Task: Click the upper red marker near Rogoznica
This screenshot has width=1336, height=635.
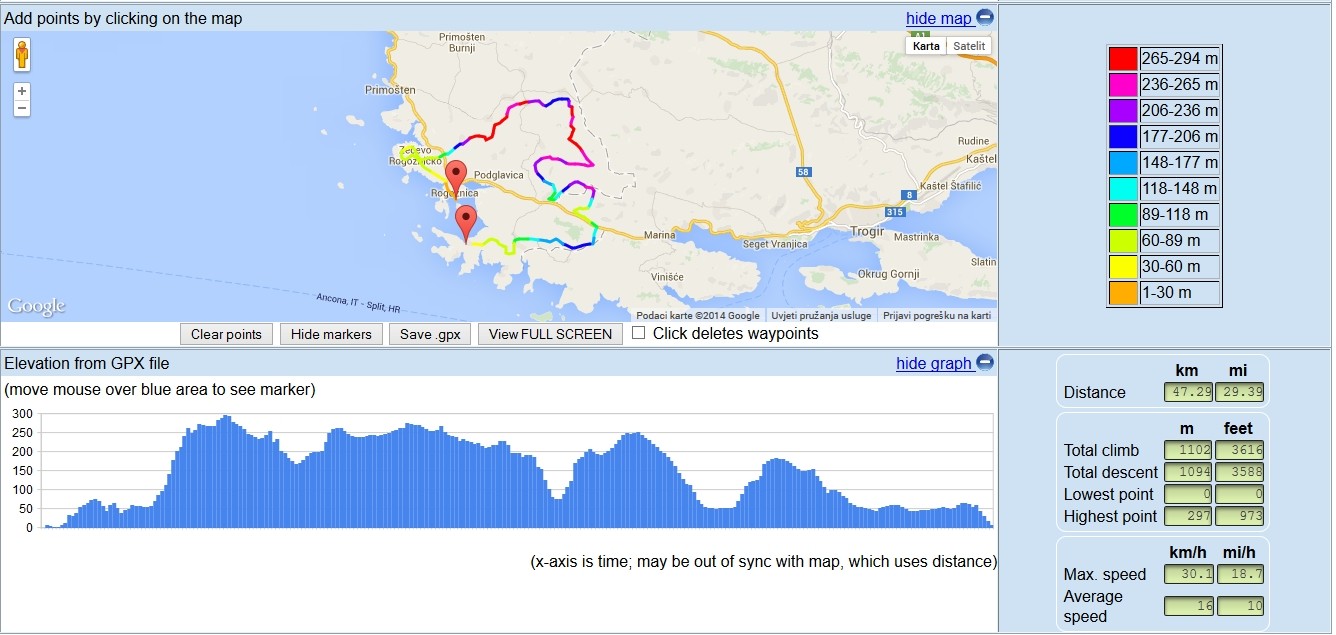Action: coord(456,177)
